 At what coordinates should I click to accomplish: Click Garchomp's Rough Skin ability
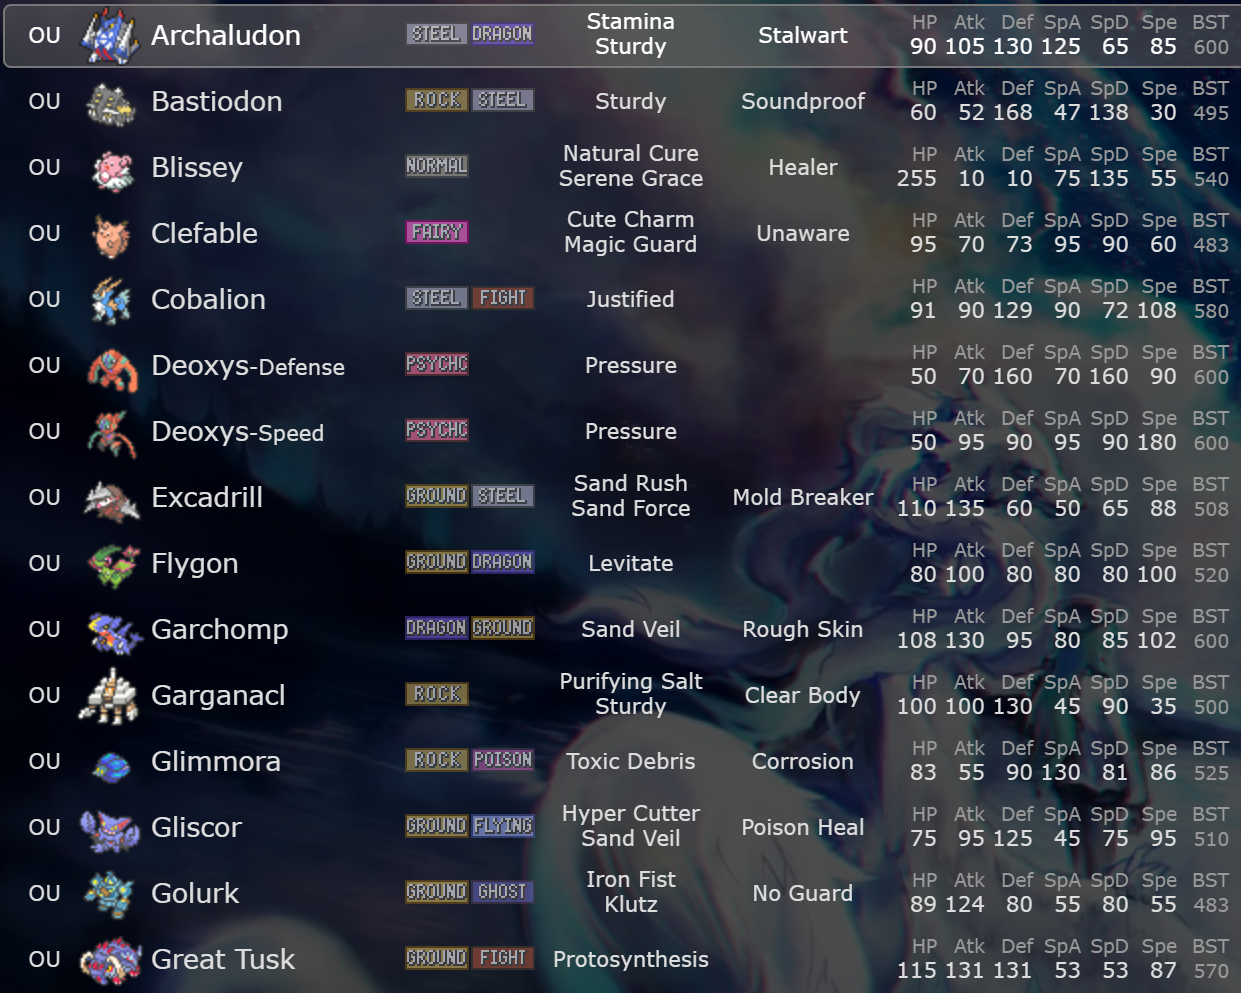tap(803, 630)
